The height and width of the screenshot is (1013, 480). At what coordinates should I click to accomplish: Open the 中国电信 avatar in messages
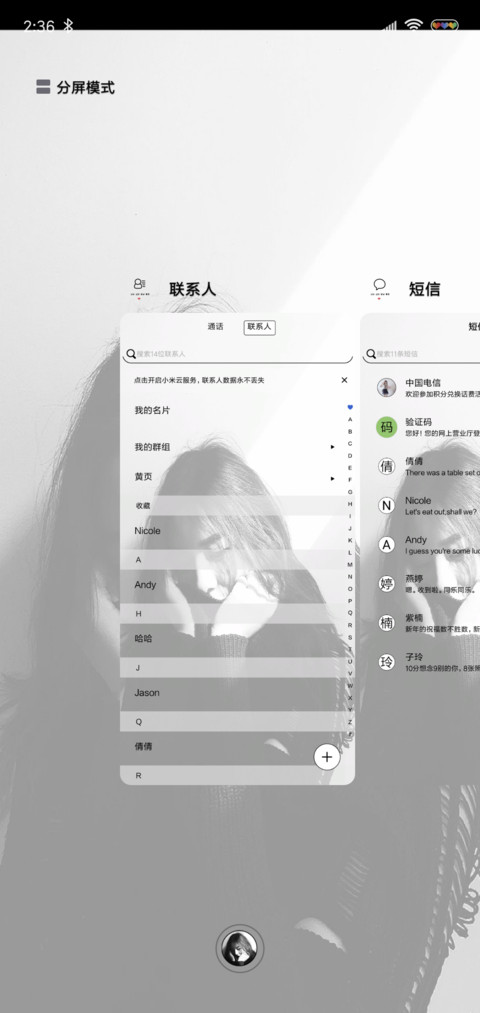[x=386, y=388]
